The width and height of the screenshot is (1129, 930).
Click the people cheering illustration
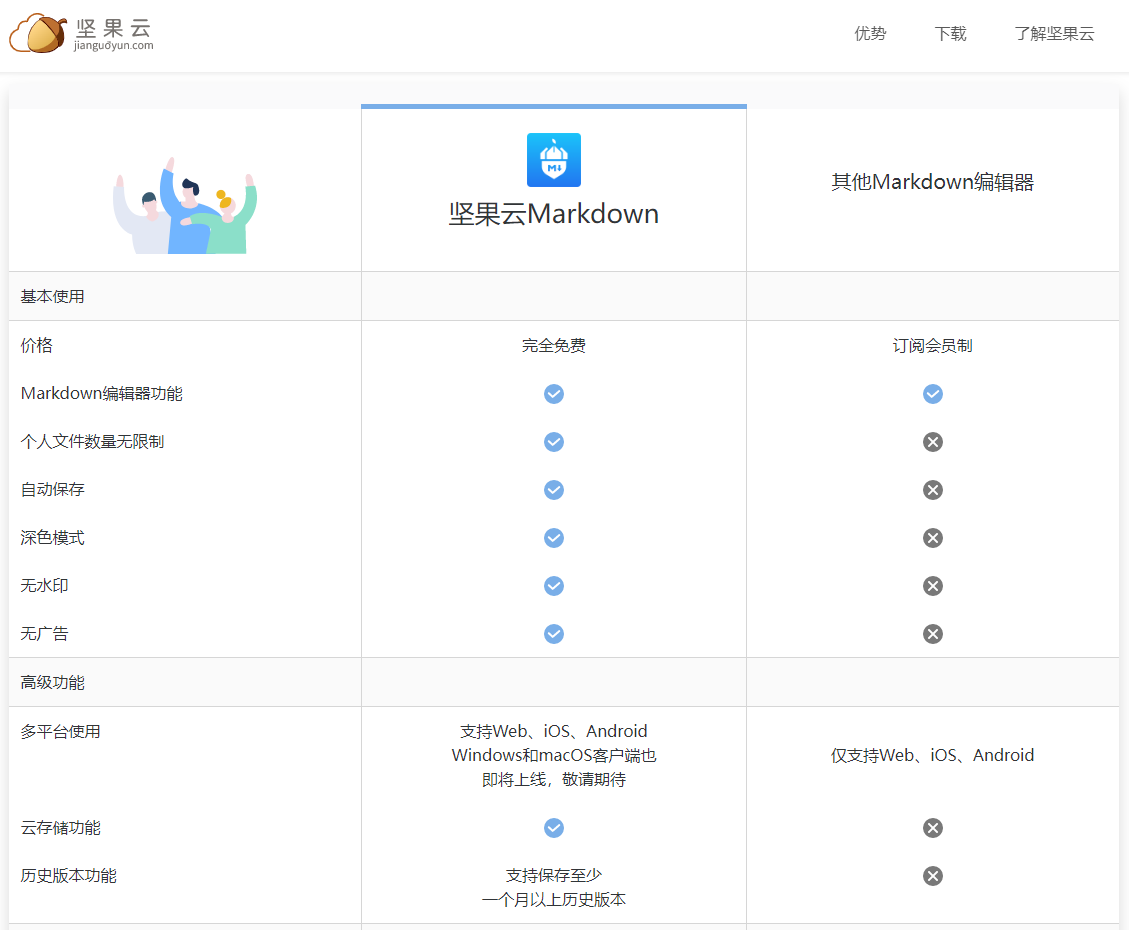click(x=185, y=206)
